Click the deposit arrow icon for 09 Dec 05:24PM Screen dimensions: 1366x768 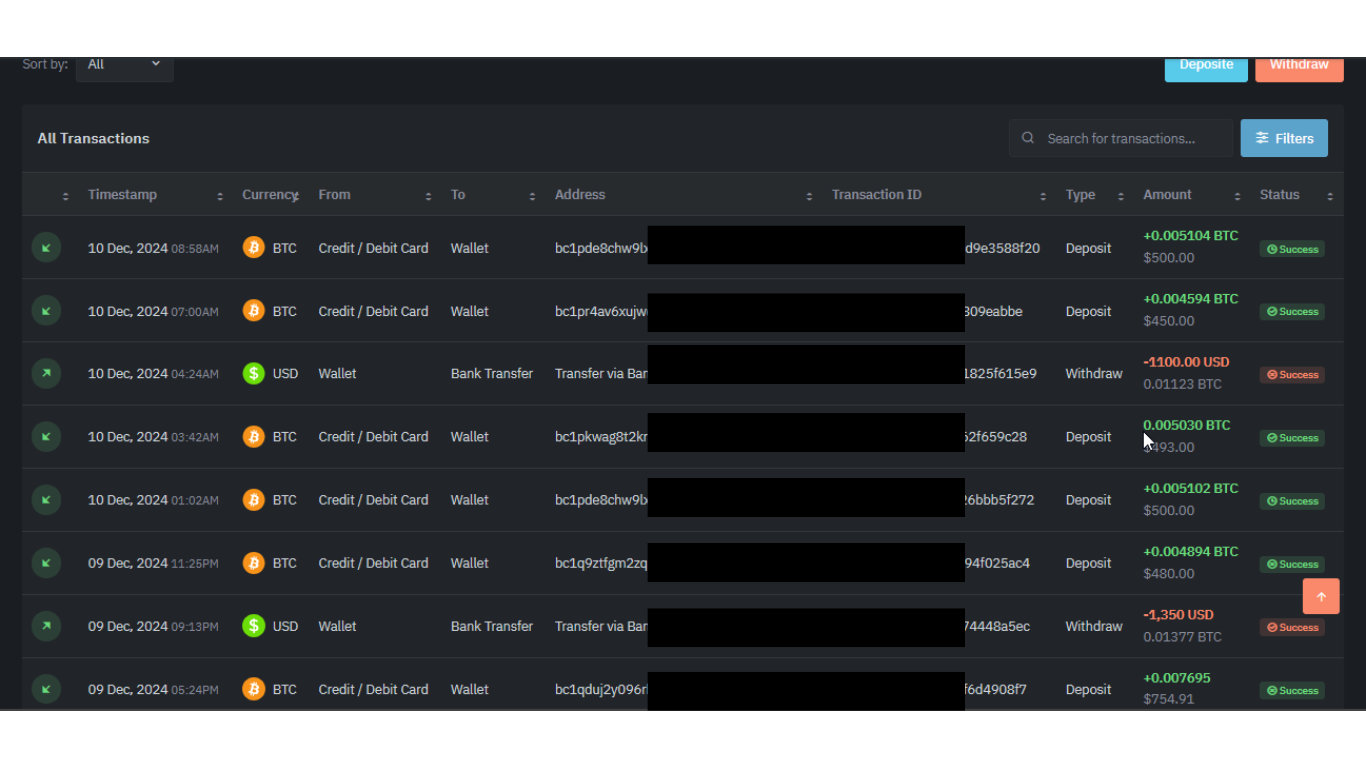46,689
